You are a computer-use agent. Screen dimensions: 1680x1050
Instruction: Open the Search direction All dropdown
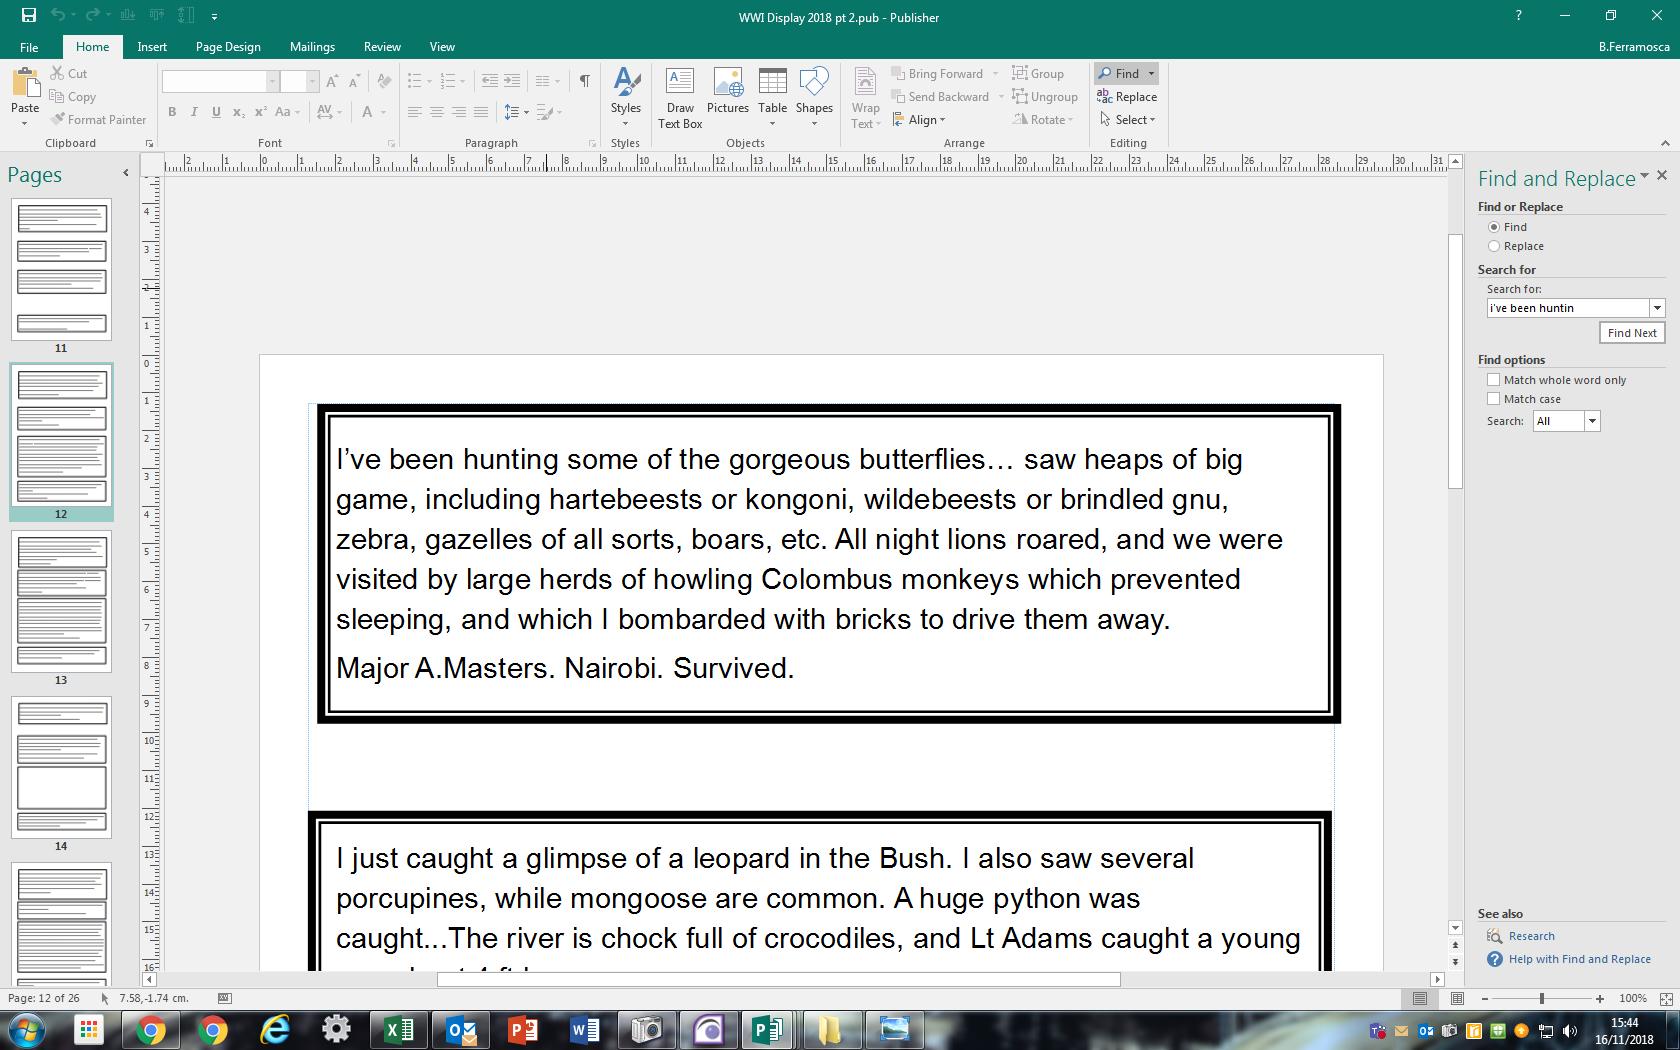coord(1592,421)
